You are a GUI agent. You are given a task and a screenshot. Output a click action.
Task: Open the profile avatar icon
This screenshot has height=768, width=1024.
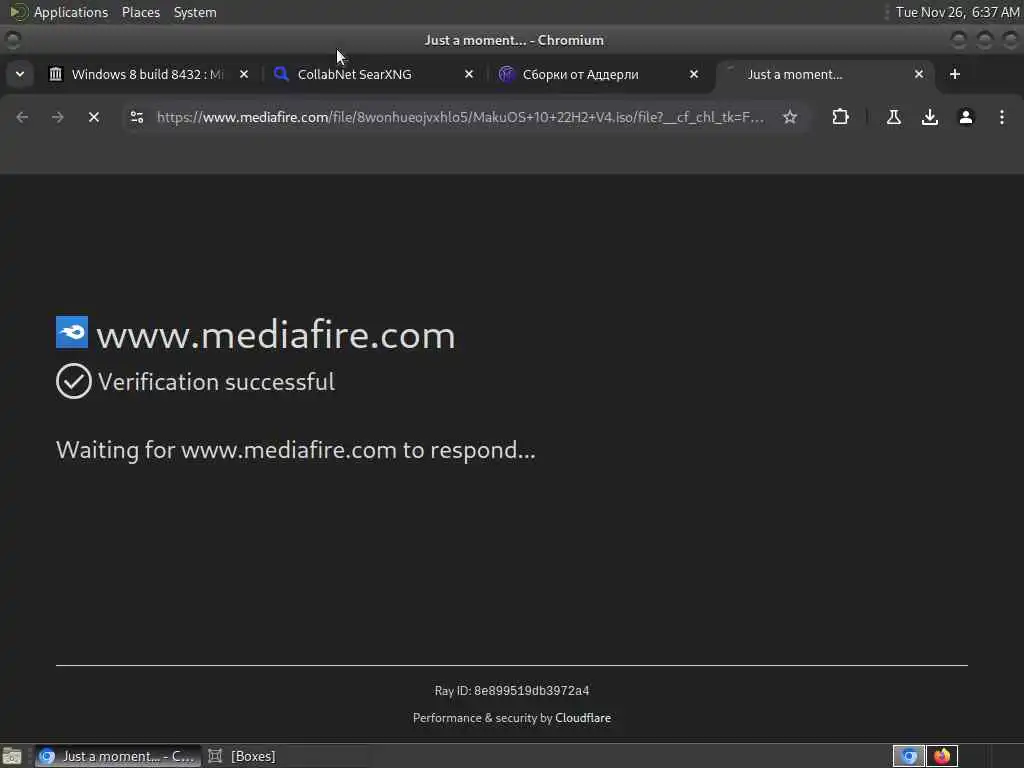pos(966,117)
